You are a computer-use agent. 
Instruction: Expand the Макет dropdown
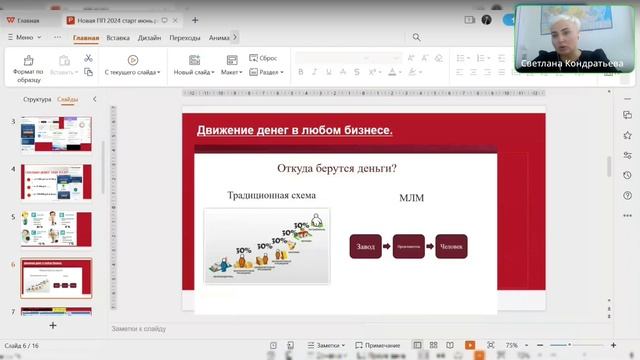241,72
